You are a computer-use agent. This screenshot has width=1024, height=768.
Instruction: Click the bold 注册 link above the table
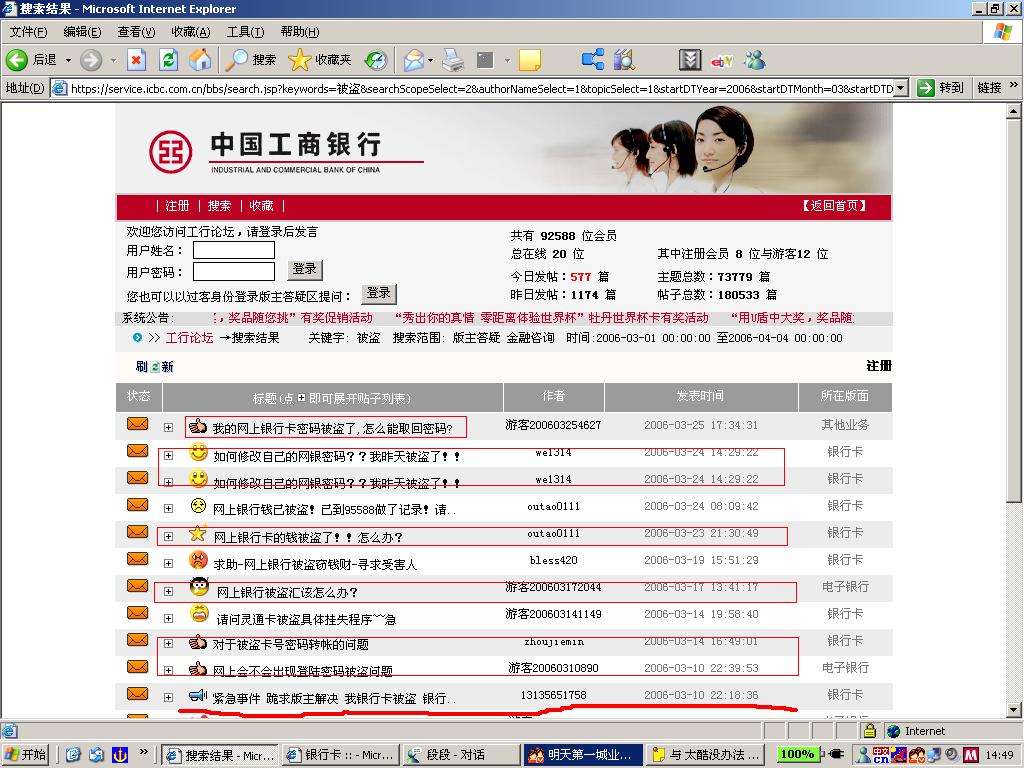point(879,366)
